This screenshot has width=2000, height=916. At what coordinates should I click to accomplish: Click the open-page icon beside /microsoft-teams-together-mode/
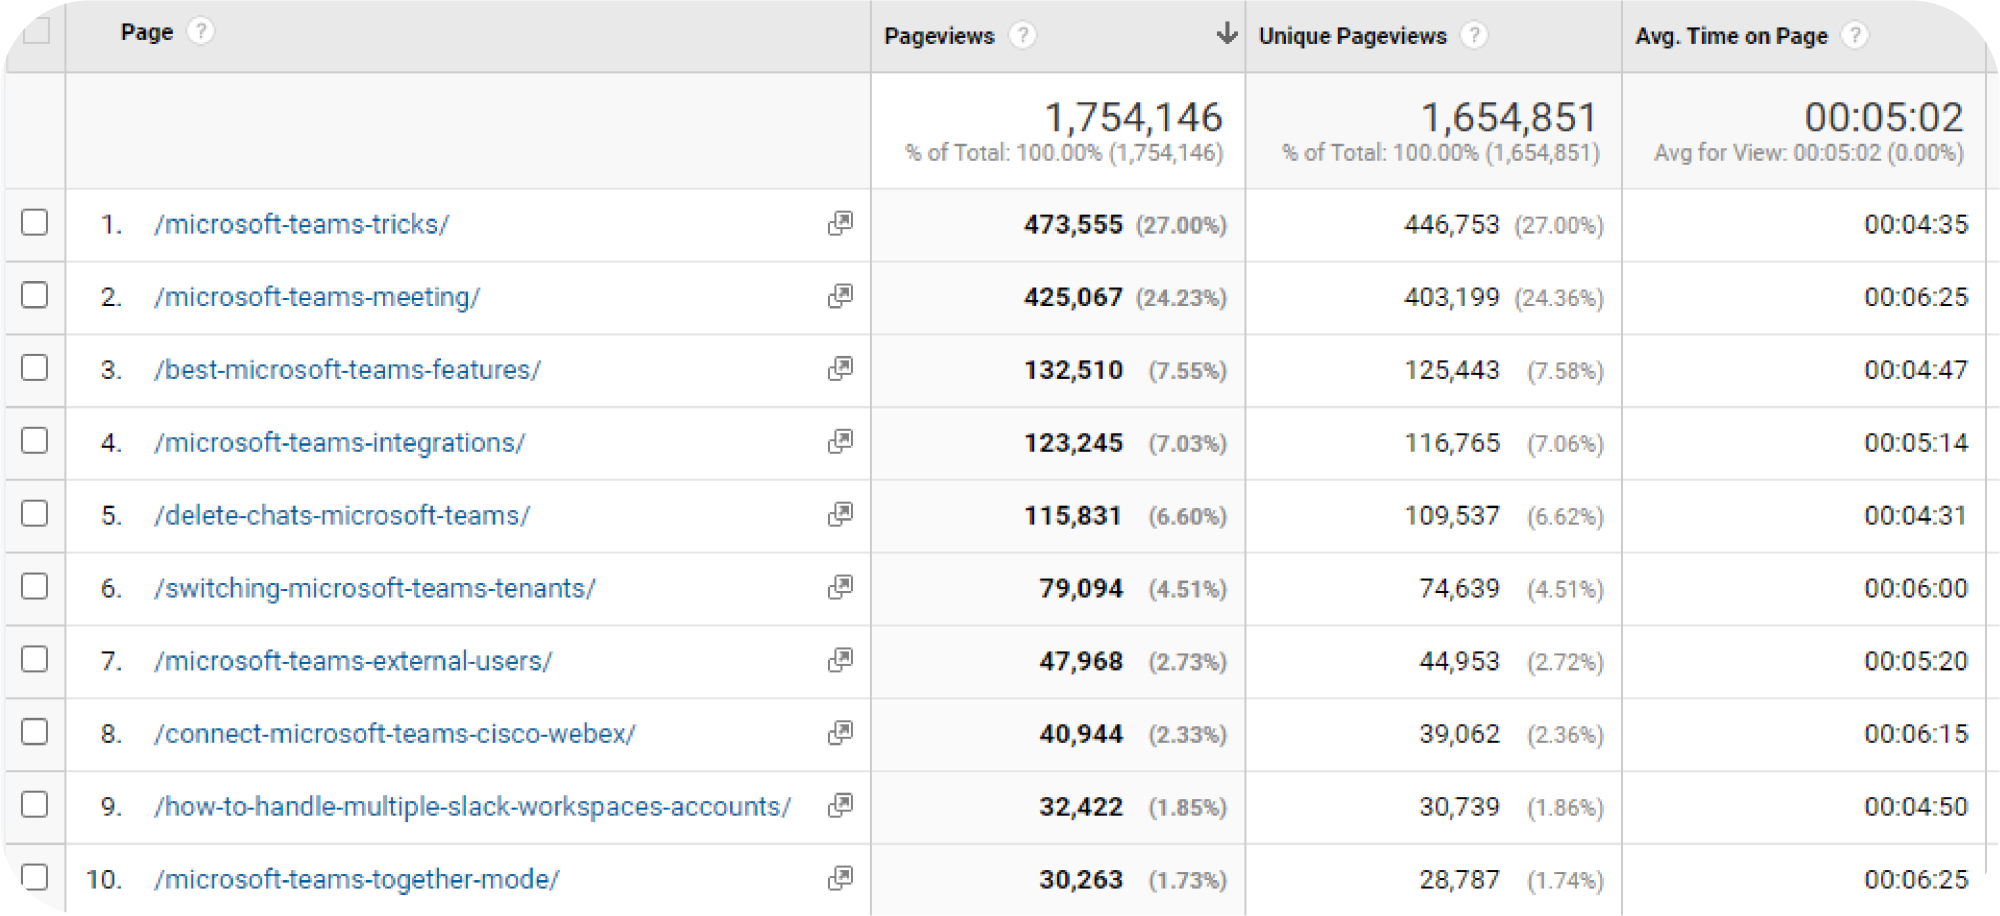pos(841,879)
